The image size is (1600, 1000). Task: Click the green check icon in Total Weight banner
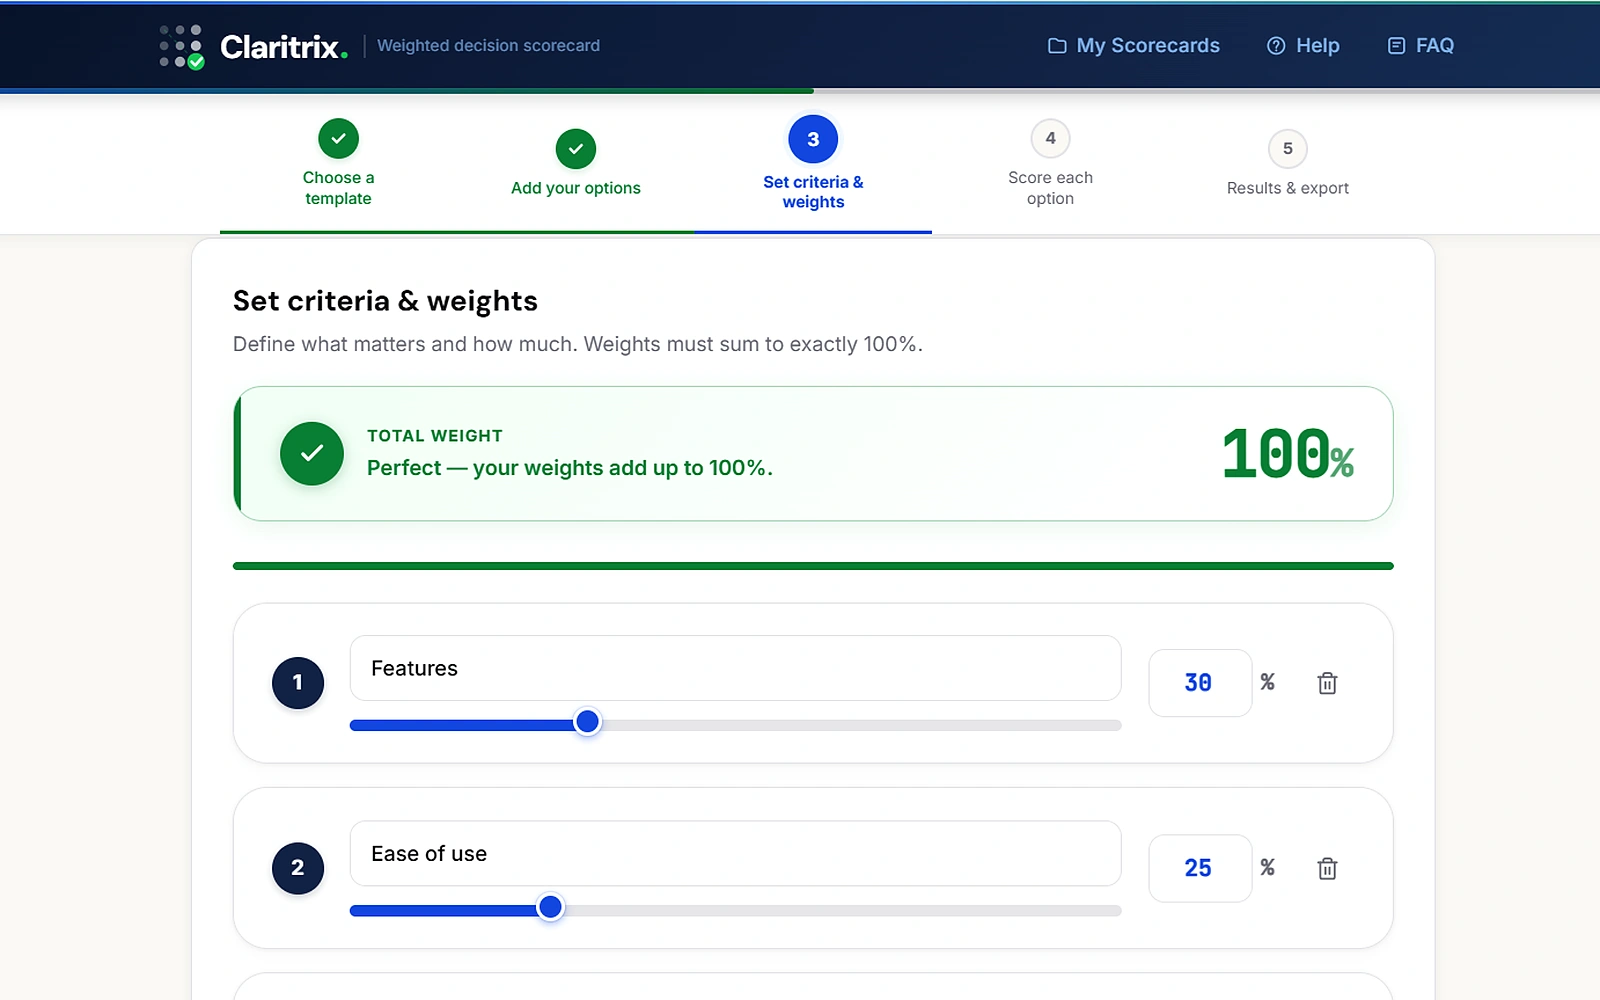click(312, 454)
